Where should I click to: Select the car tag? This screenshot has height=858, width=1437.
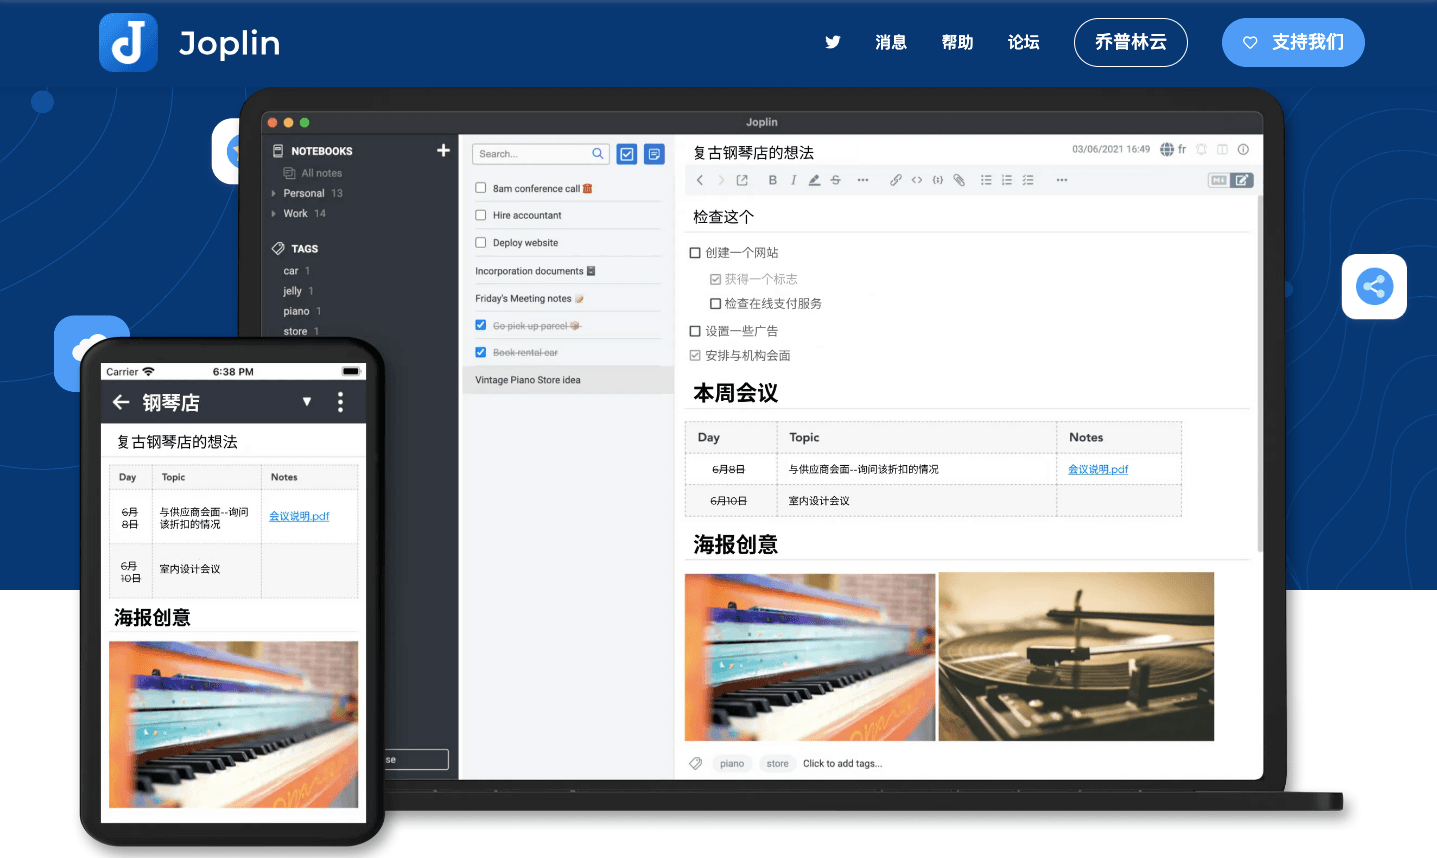(x=291, y=271)
